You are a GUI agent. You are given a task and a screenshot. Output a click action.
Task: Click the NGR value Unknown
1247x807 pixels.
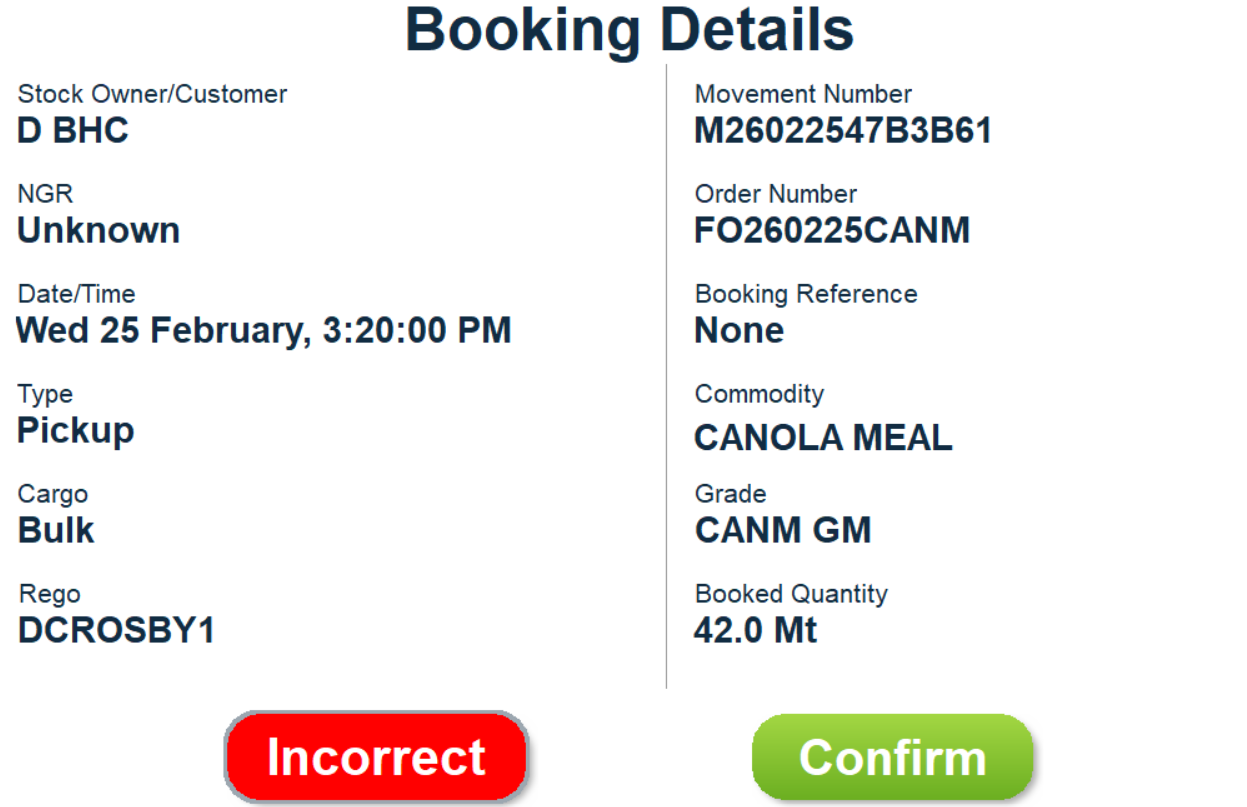(99, 231)
